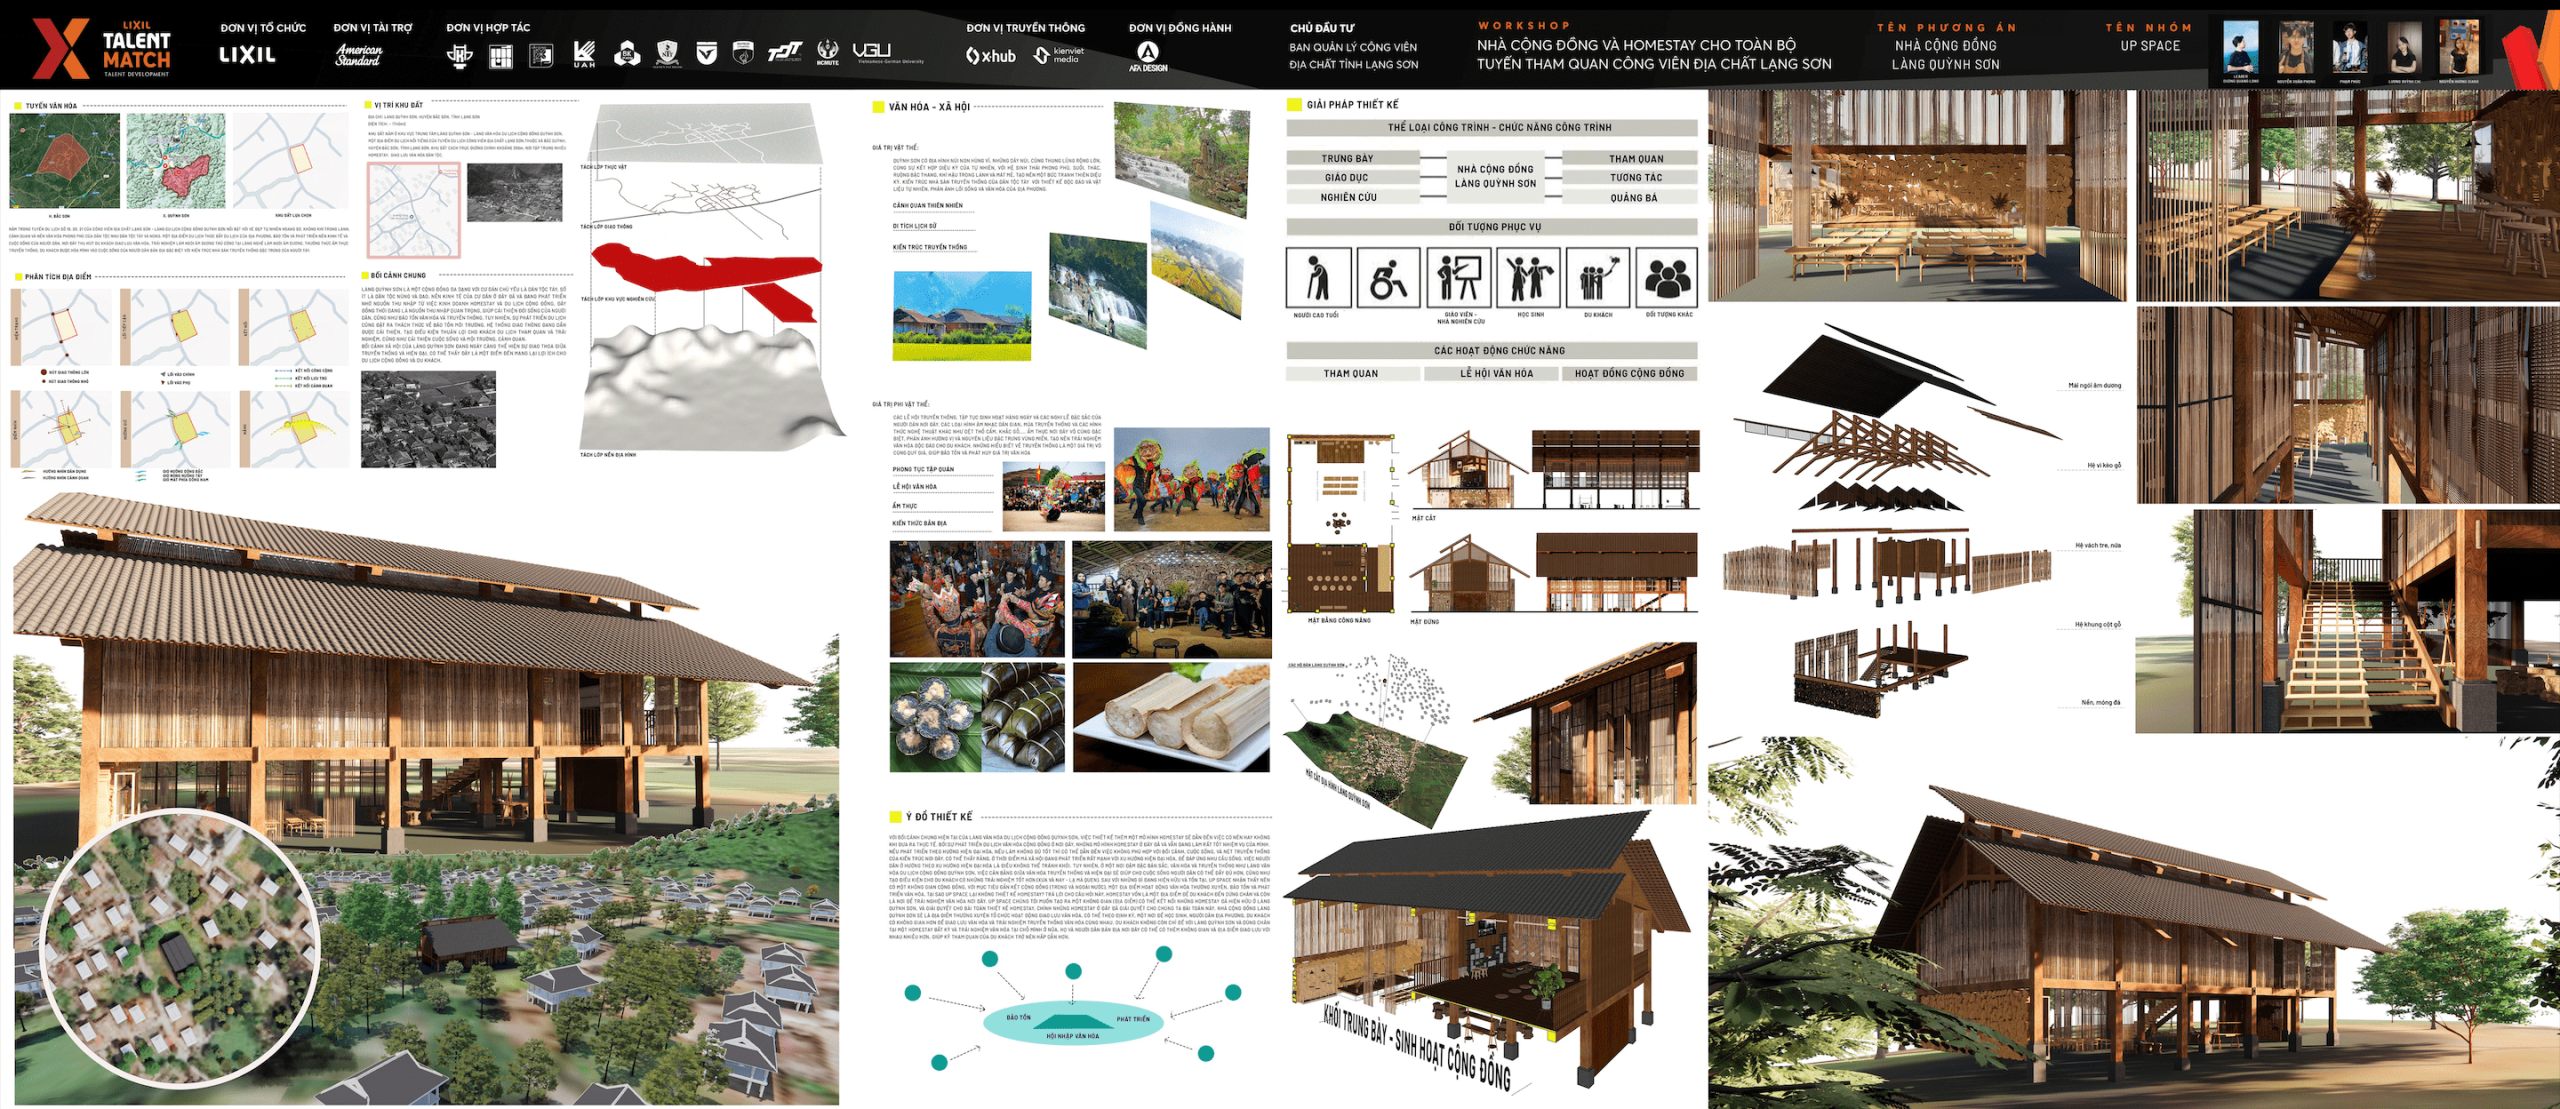Click the 'ĐƠN VỊ HỢP TÁC' header label
This screenshot has width=2560, height=1109.
click(488, 28)
